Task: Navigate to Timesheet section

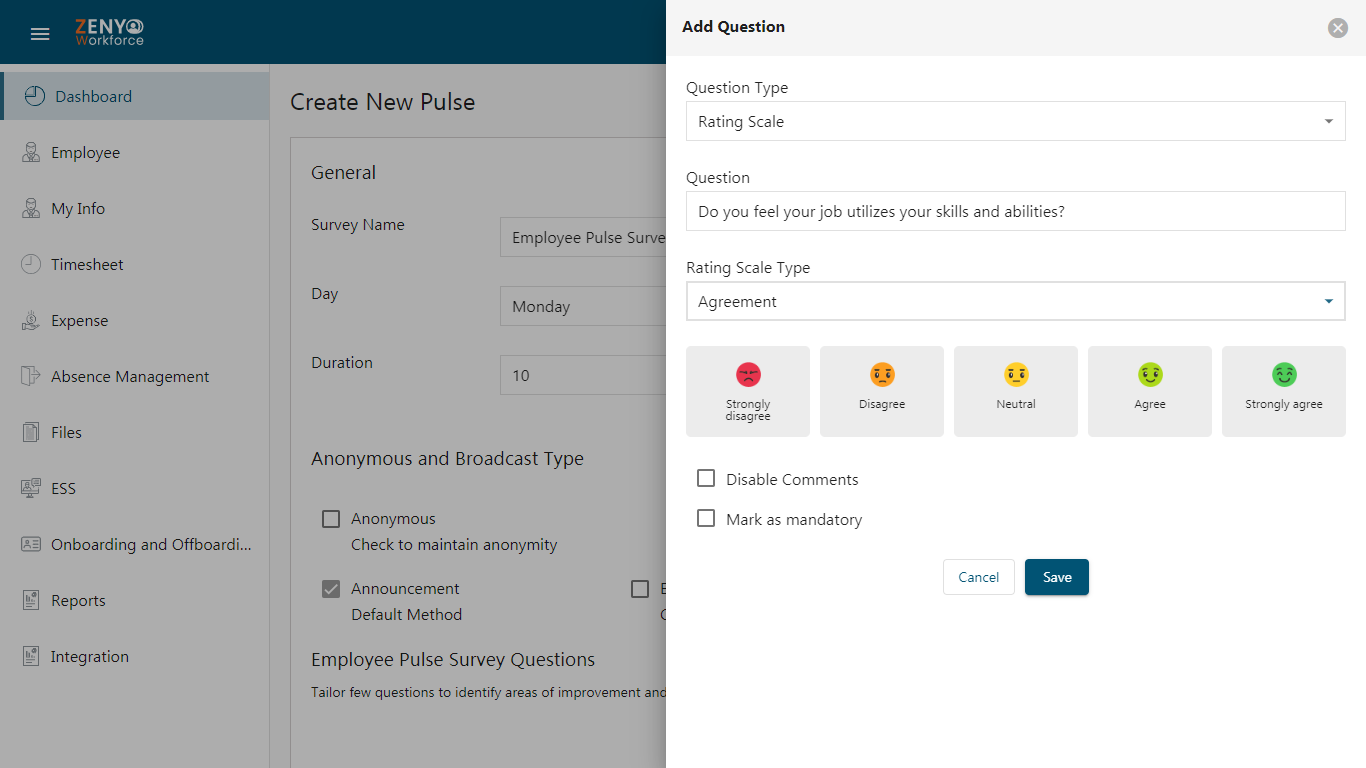Action: (x=135, y=264)
